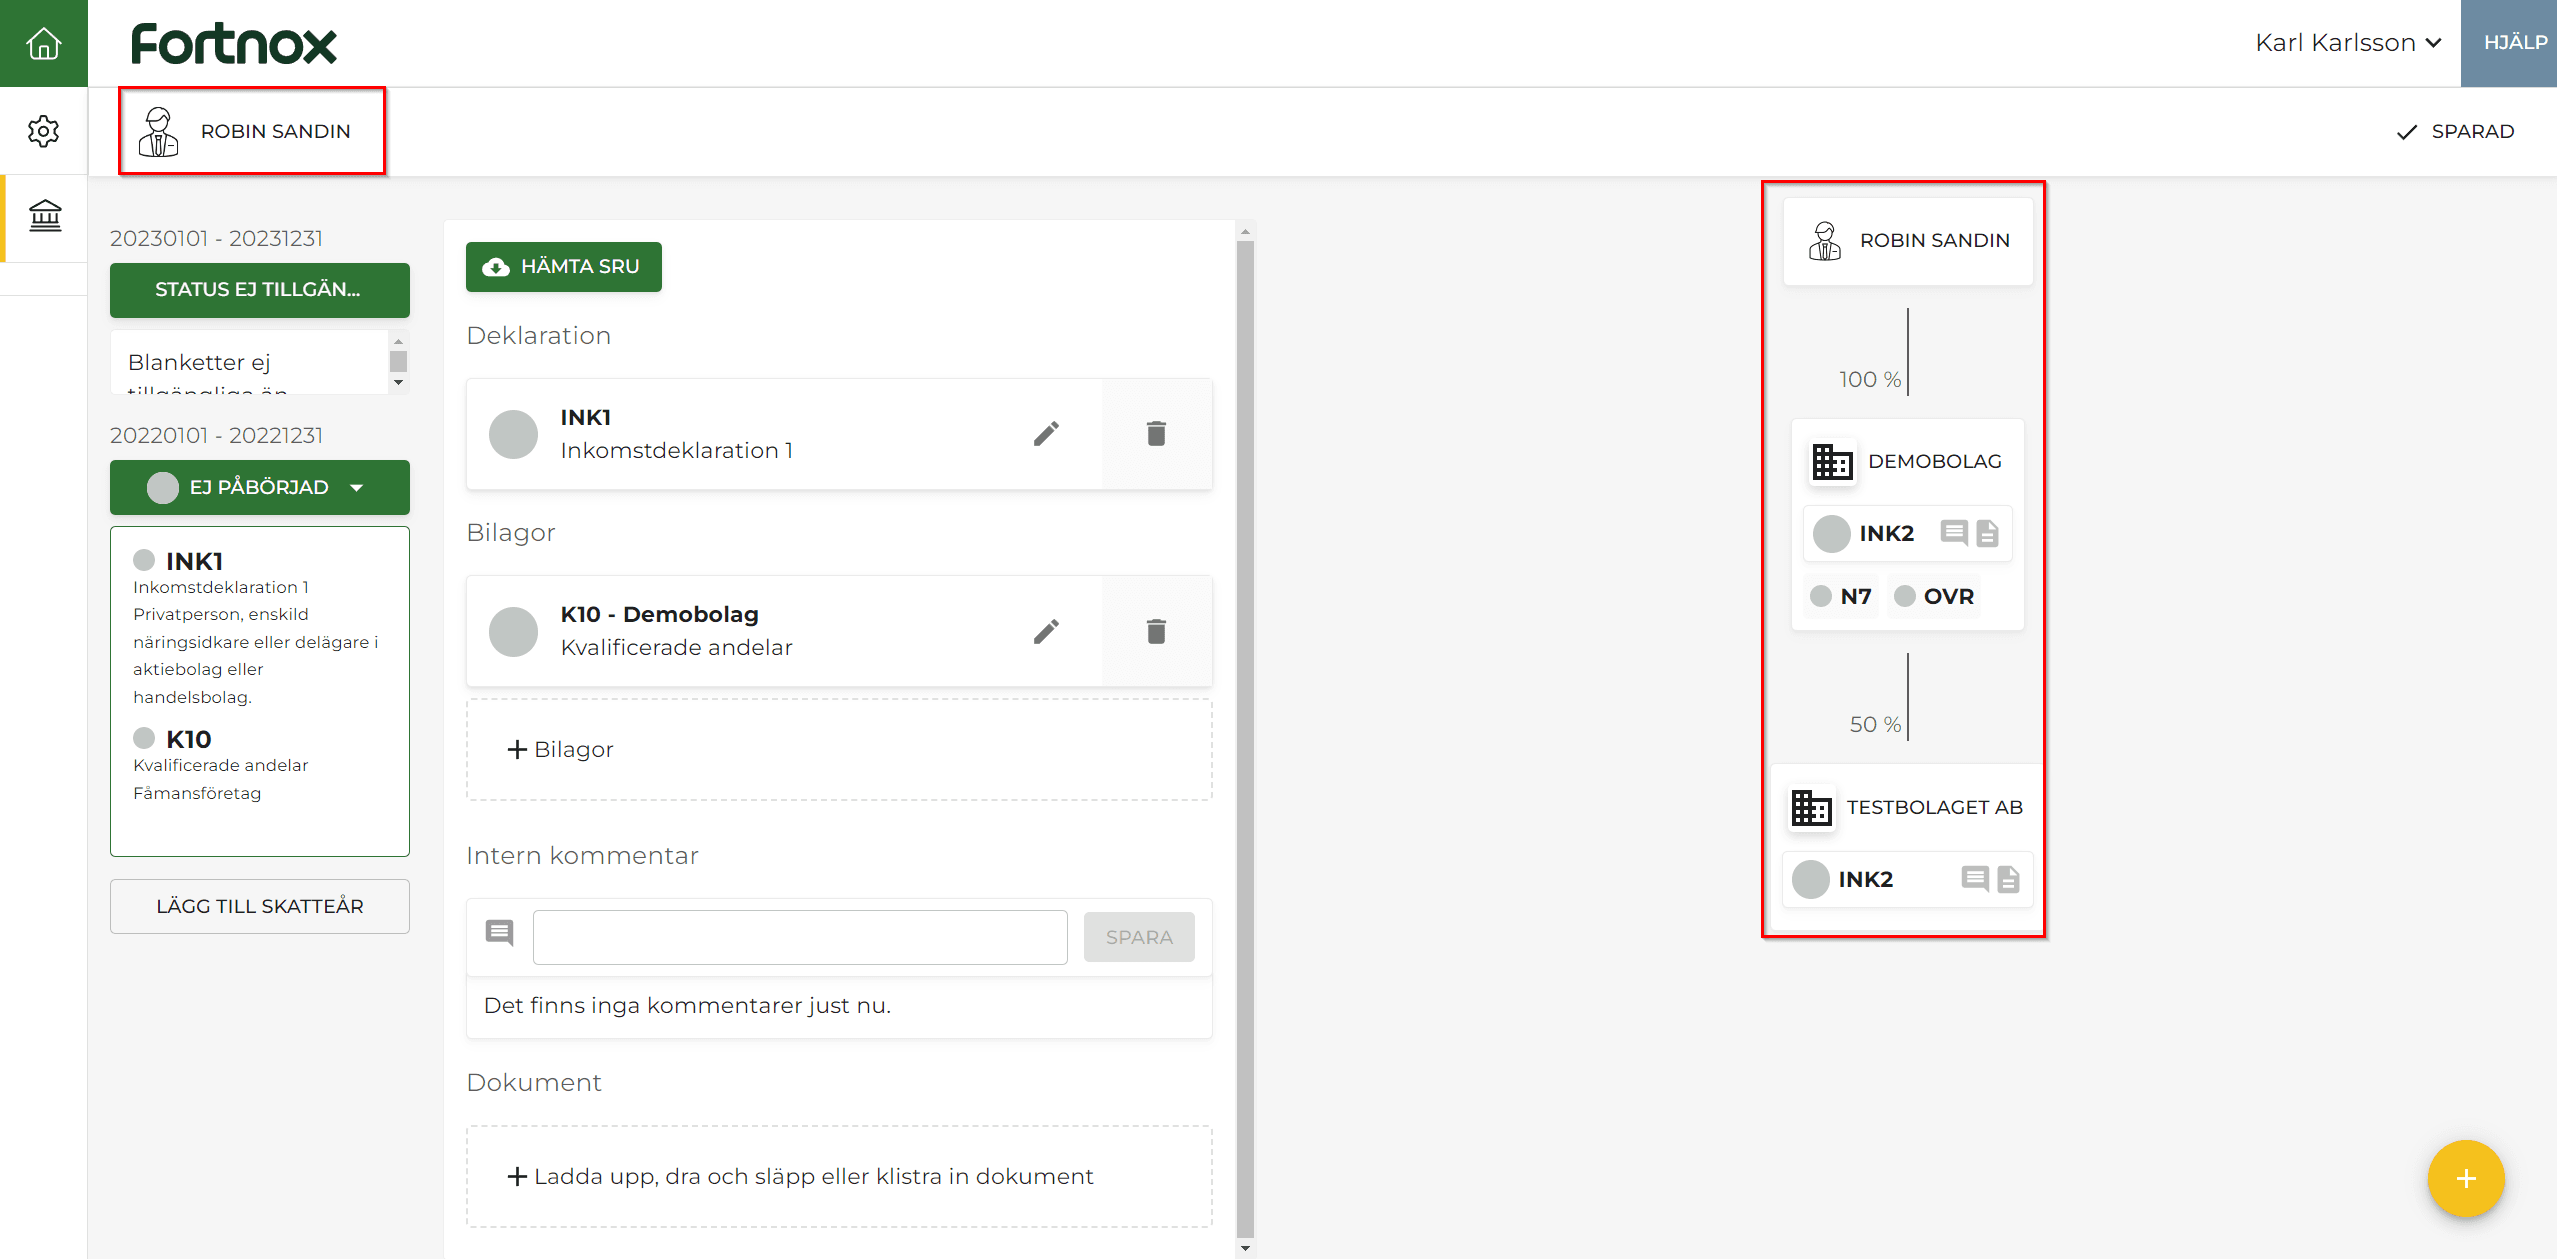Screen dimensions: 2557x1259
Task: Toggle status circle of Demobolag INK2
Action: pos(1831,533)
